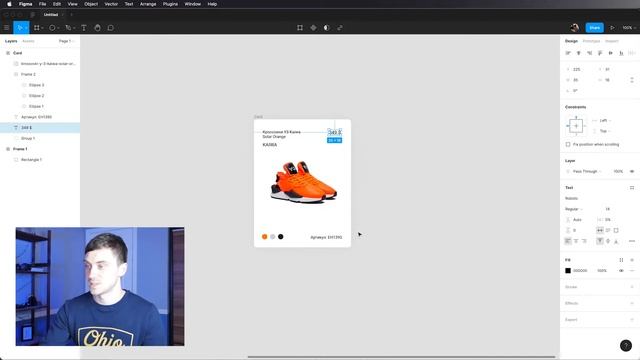Click text vertical align top icon
The image size is (640, 360).
(x=600, y=241)
